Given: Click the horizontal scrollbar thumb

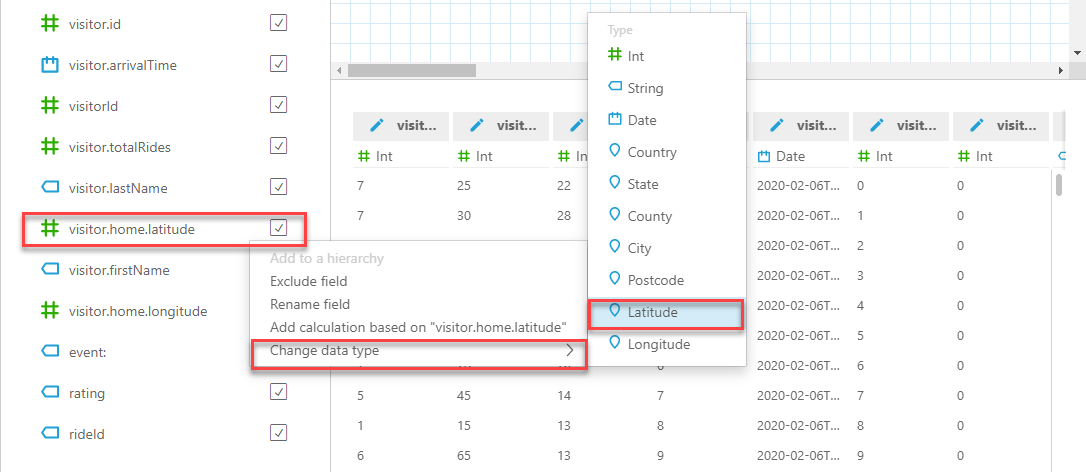Looking at the screenshot, I should tap(411, 70).
